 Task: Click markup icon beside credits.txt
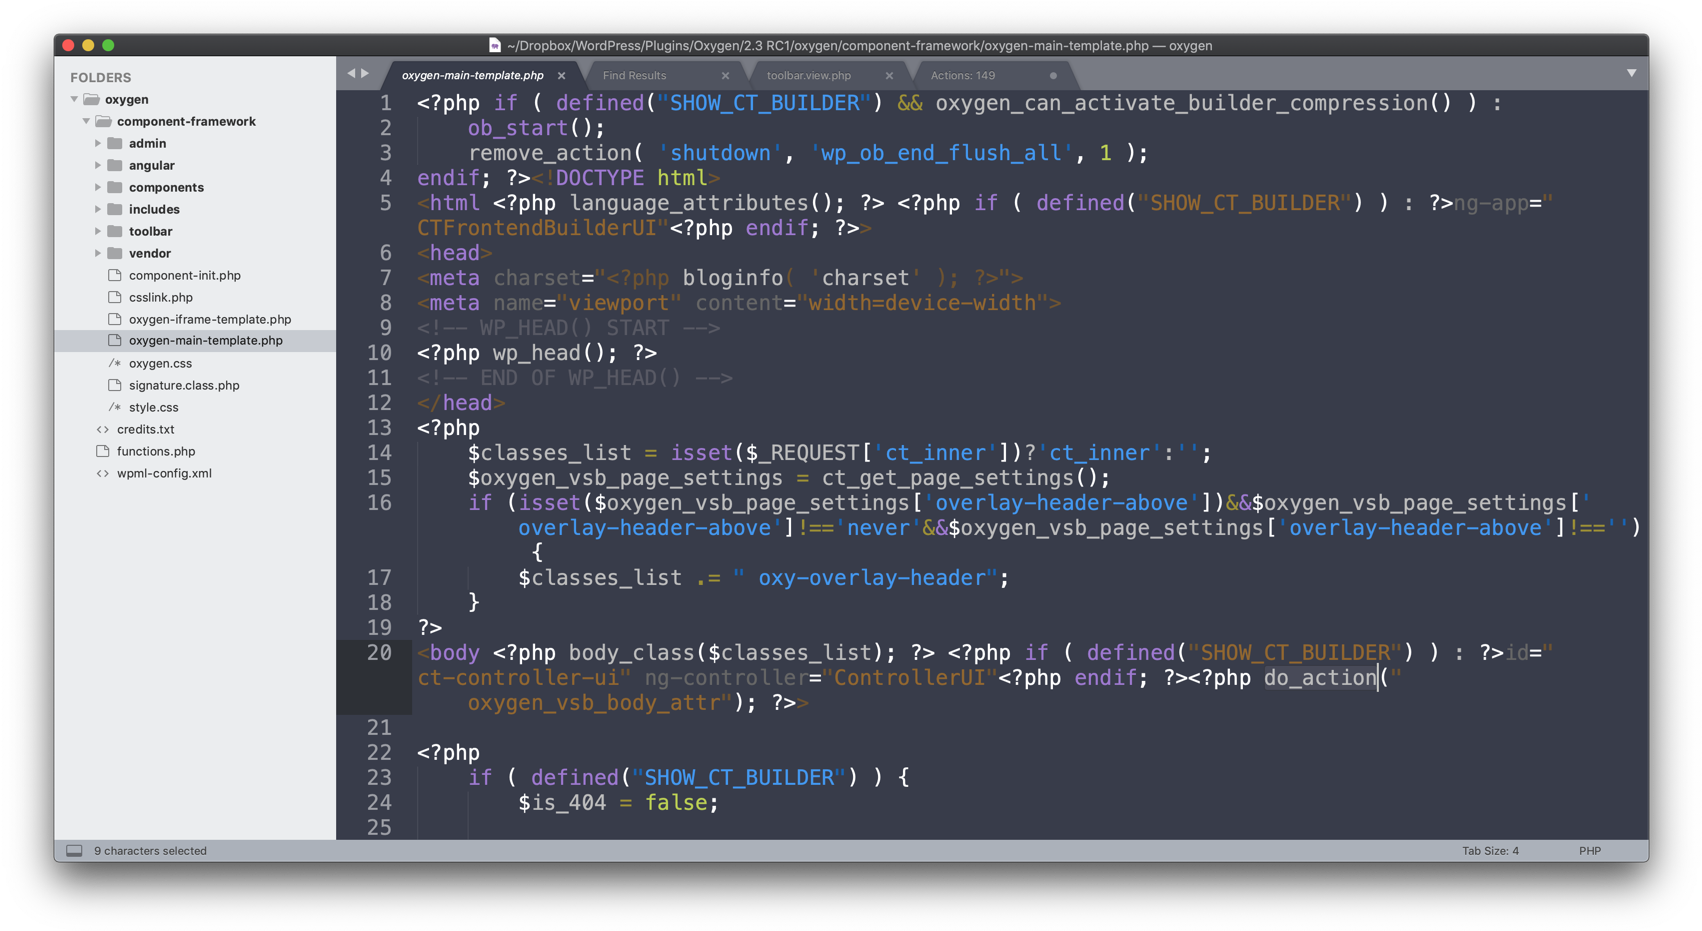(x=102, y=430)
